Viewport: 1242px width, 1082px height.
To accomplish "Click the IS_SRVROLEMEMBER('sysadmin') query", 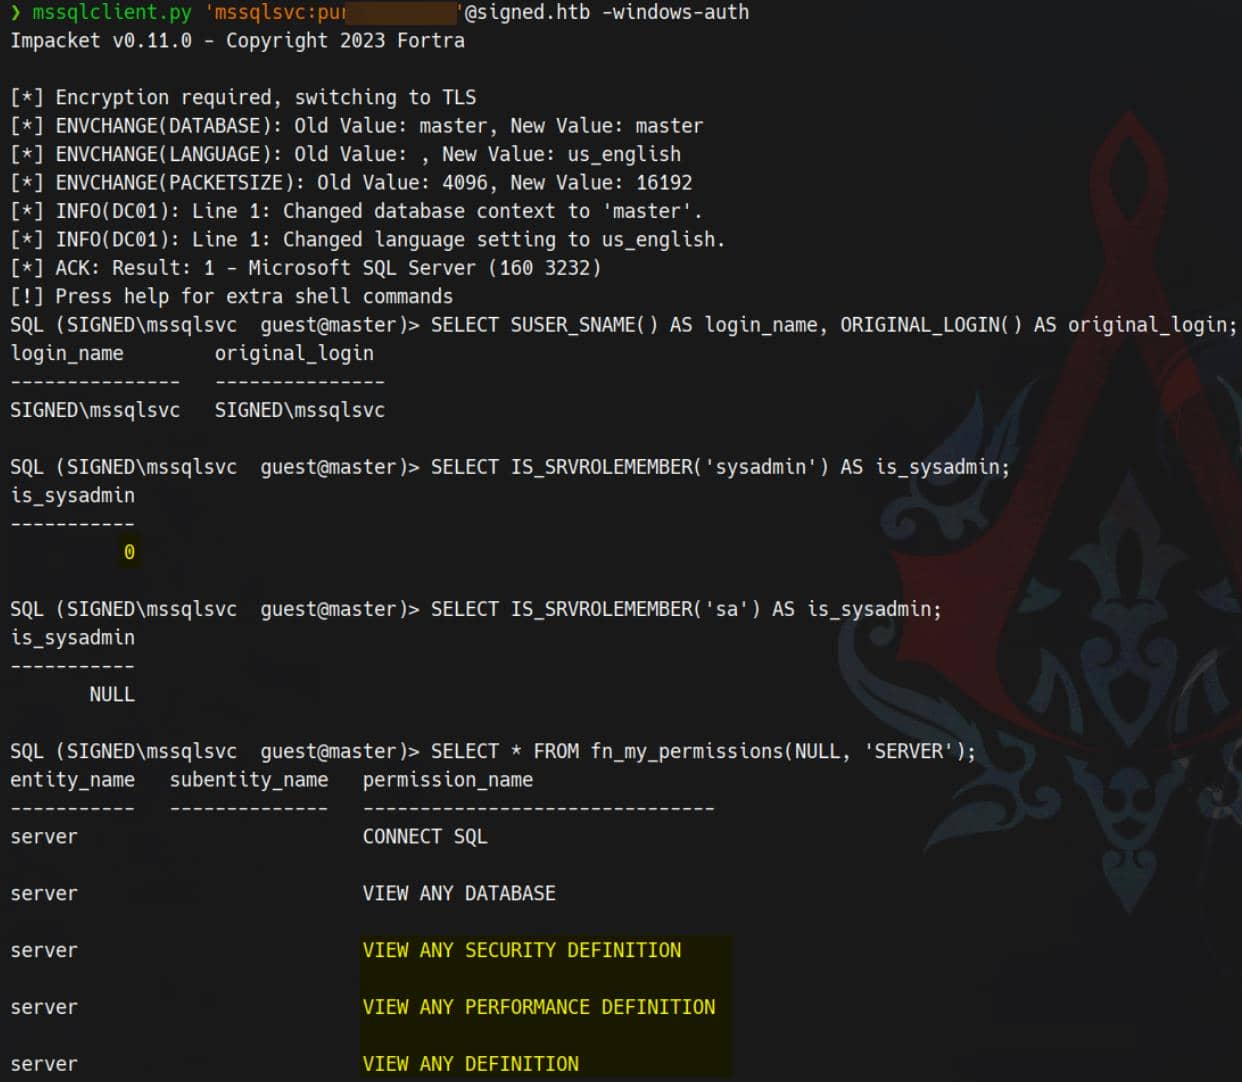I will click(x=721, y=468).
